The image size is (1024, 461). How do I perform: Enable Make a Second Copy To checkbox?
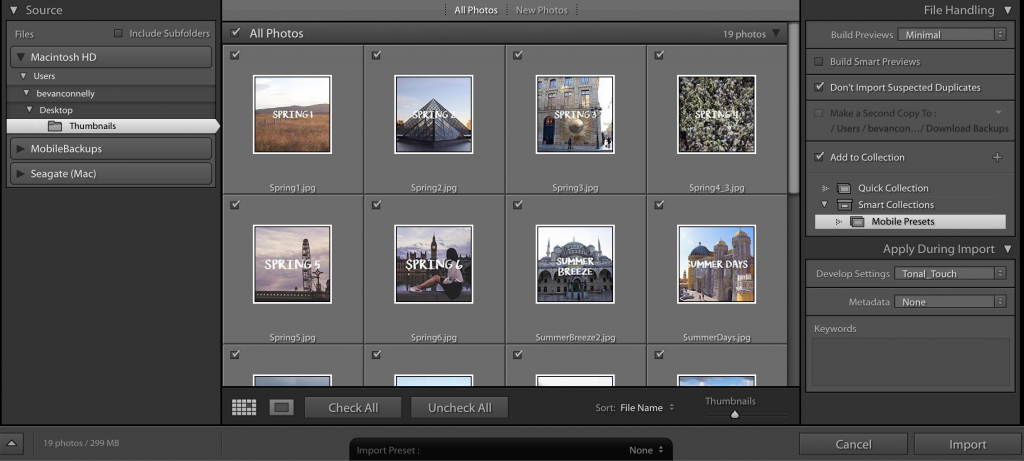818,113
